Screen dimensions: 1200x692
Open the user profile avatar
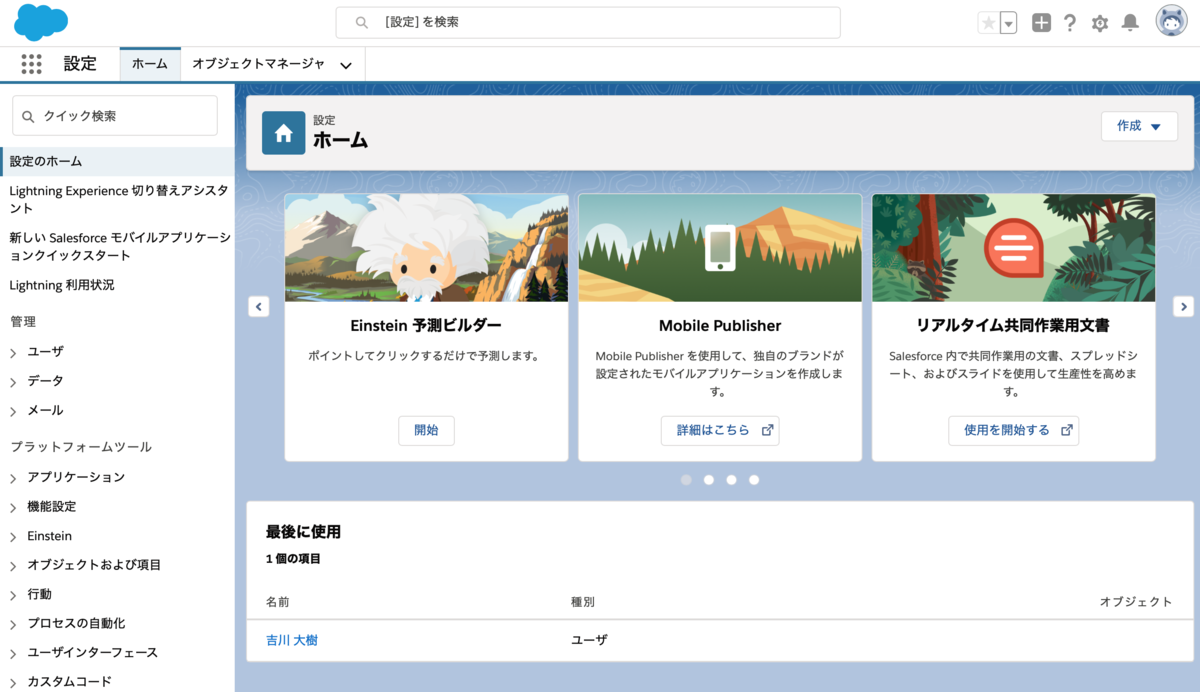tap(1172, 21)
